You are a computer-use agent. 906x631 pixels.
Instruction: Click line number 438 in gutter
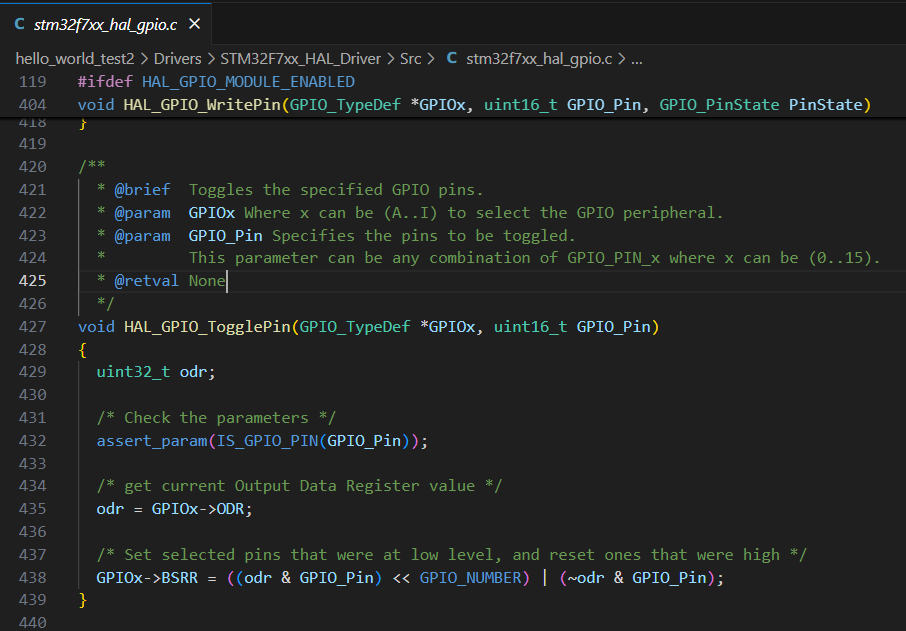coord(32,578)
